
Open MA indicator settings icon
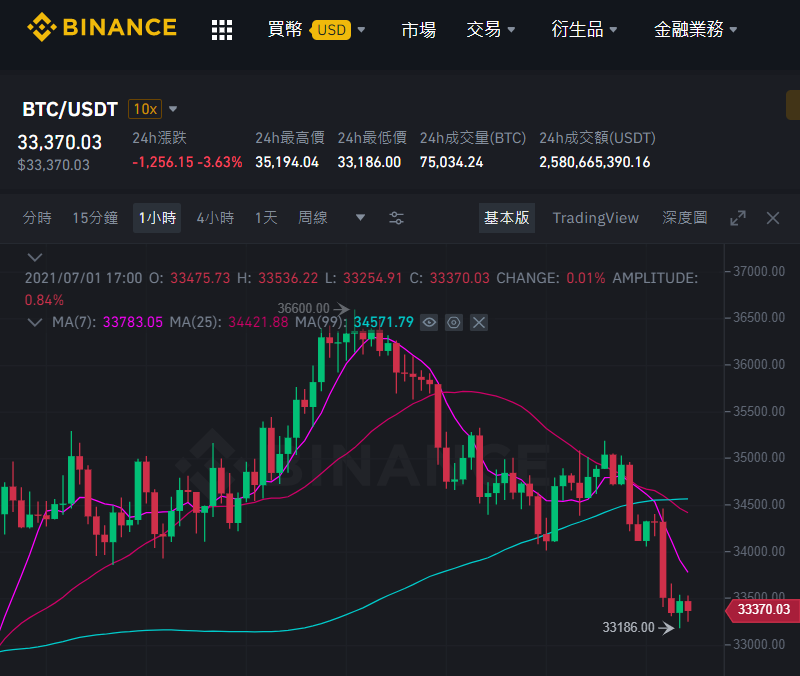click(x=454, y=322)
